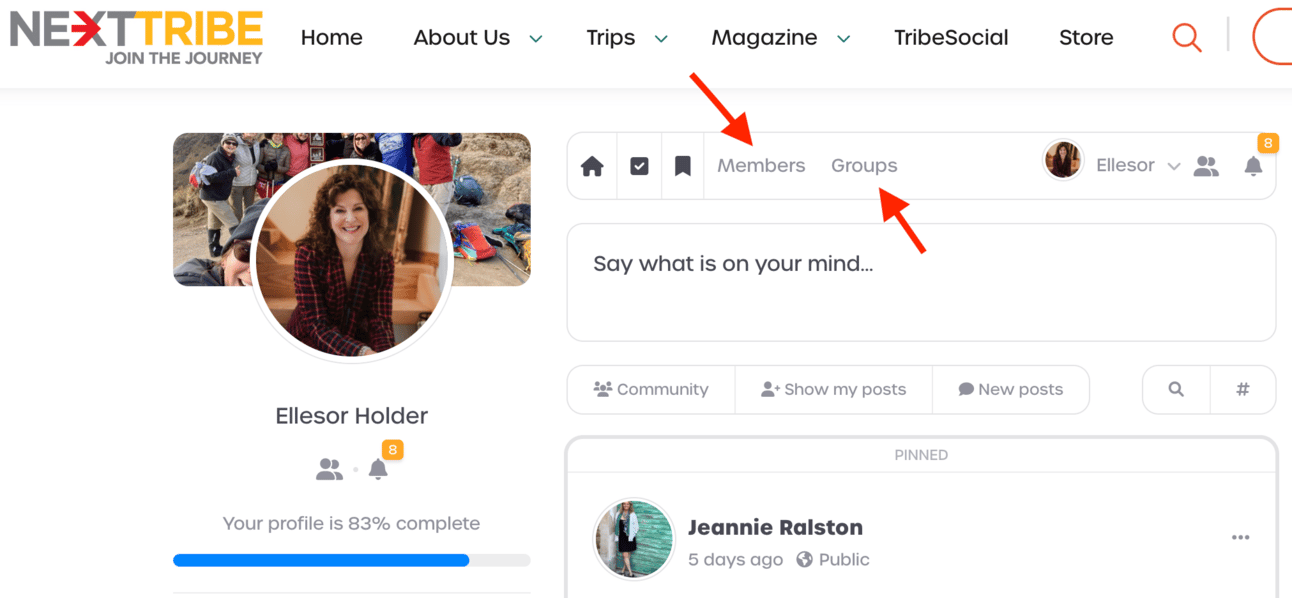This screenshot has width=1292, height=598.
Task: Click the orange site search icon
Action: tap(1187, 37)
